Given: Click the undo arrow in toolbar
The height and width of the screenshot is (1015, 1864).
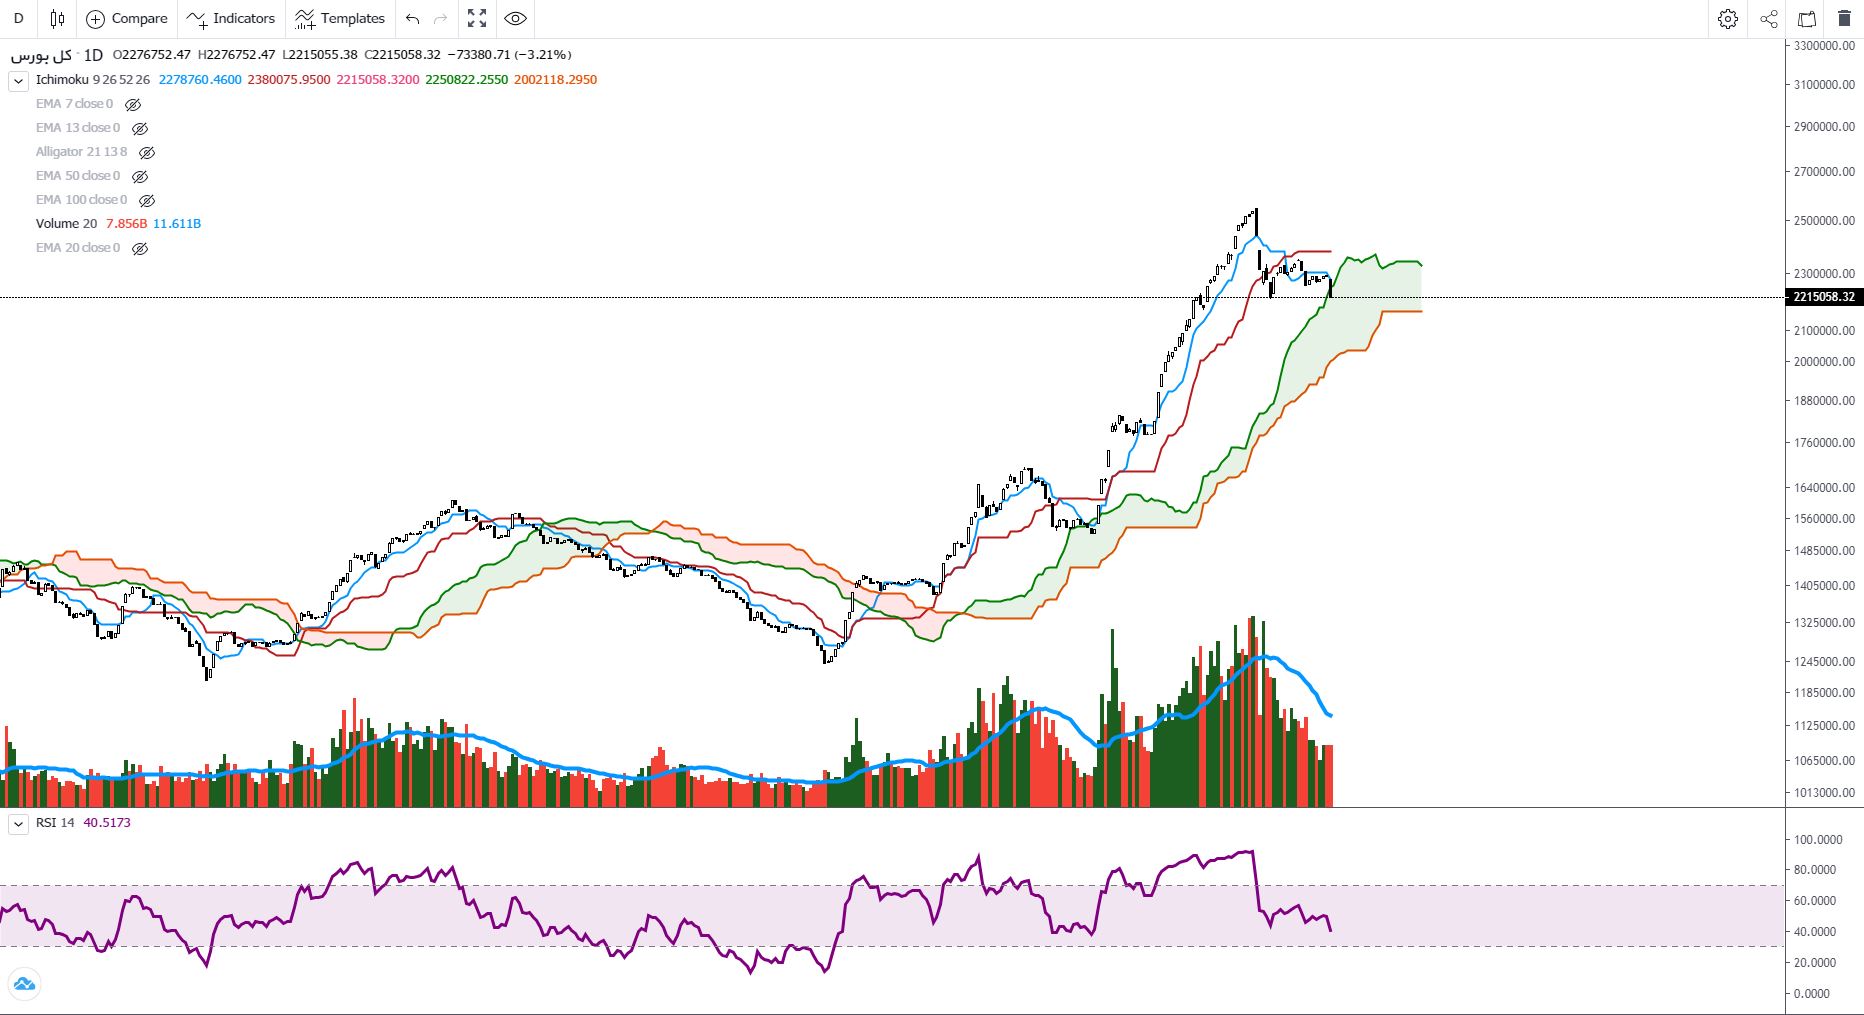Looking at the screenshot, I should [x=412, y=19].
